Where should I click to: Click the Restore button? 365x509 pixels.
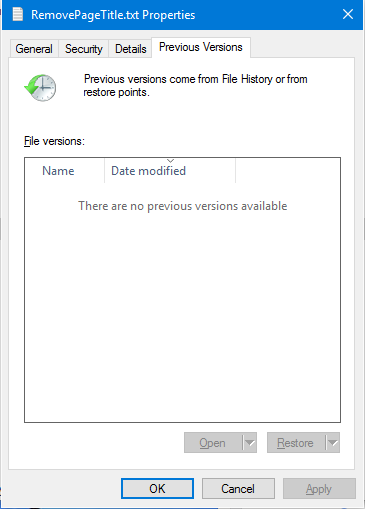[x=296, y=443]
